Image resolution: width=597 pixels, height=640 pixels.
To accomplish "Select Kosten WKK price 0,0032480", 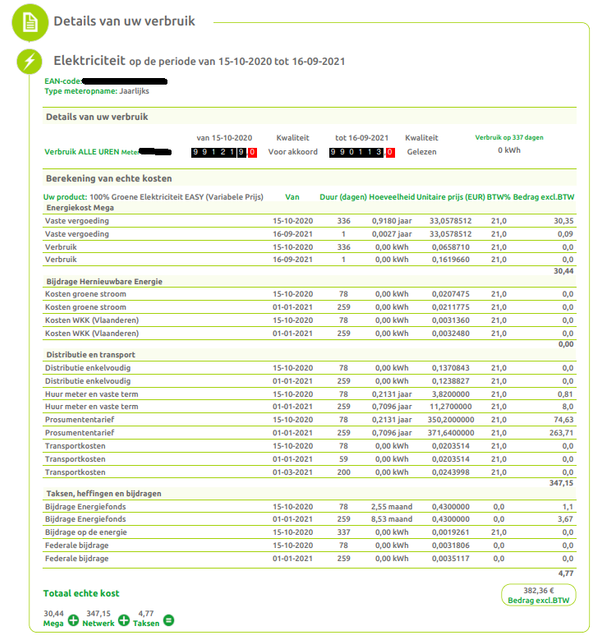I will [x=451, y=333].
